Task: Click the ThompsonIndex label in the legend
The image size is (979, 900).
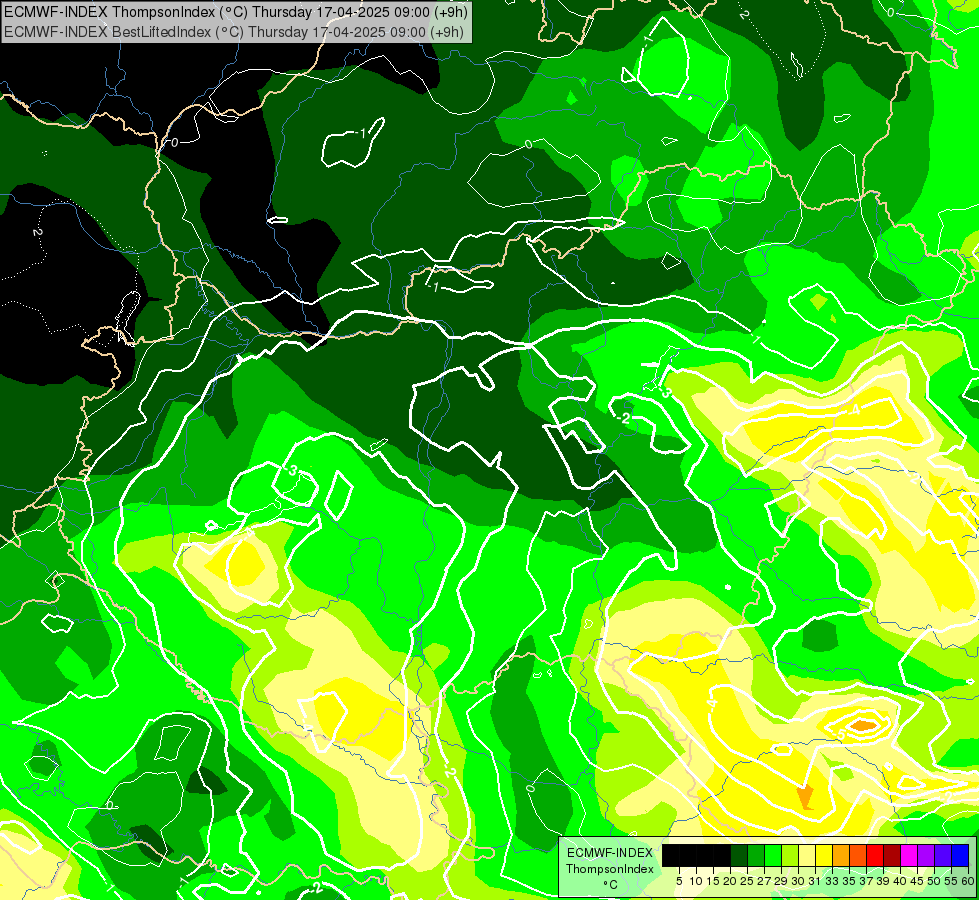Action: 610,869
